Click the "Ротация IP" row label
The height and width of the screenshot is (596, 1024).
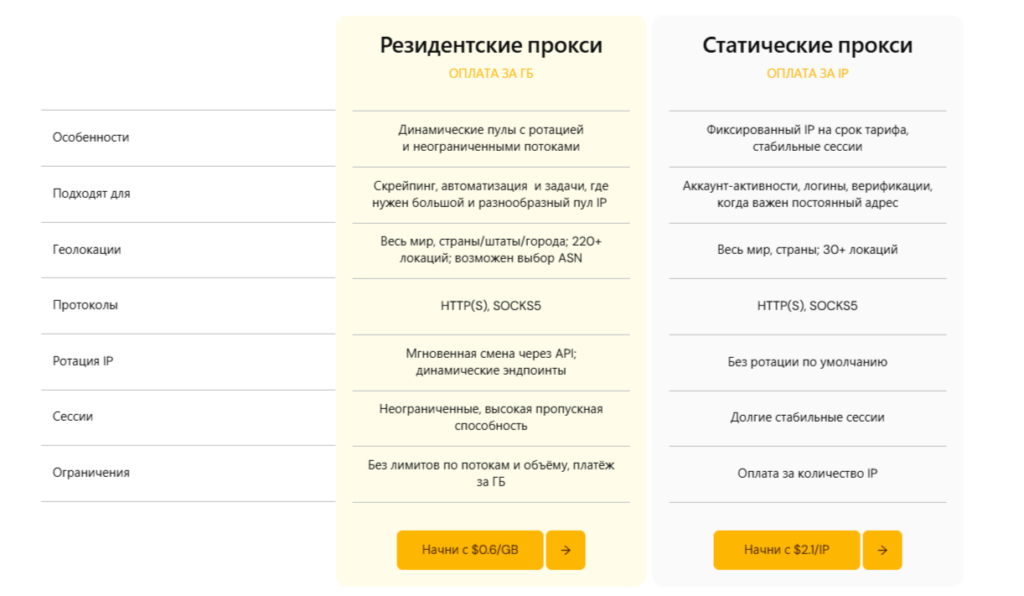pos(83,361)
